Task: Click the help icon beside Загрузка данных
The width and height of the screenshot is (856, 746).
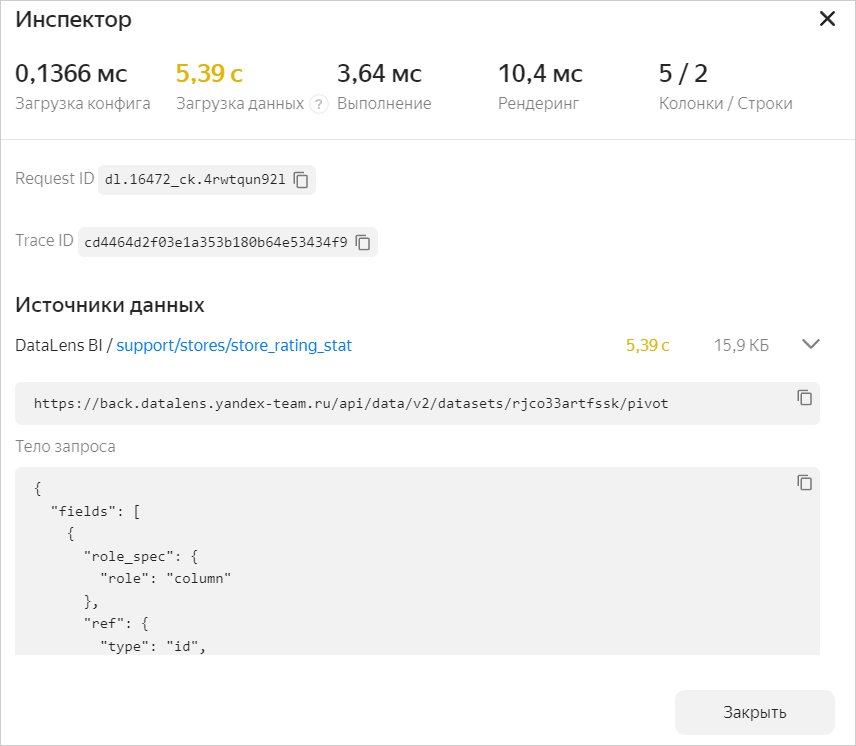Action: [x=319, y=104]
